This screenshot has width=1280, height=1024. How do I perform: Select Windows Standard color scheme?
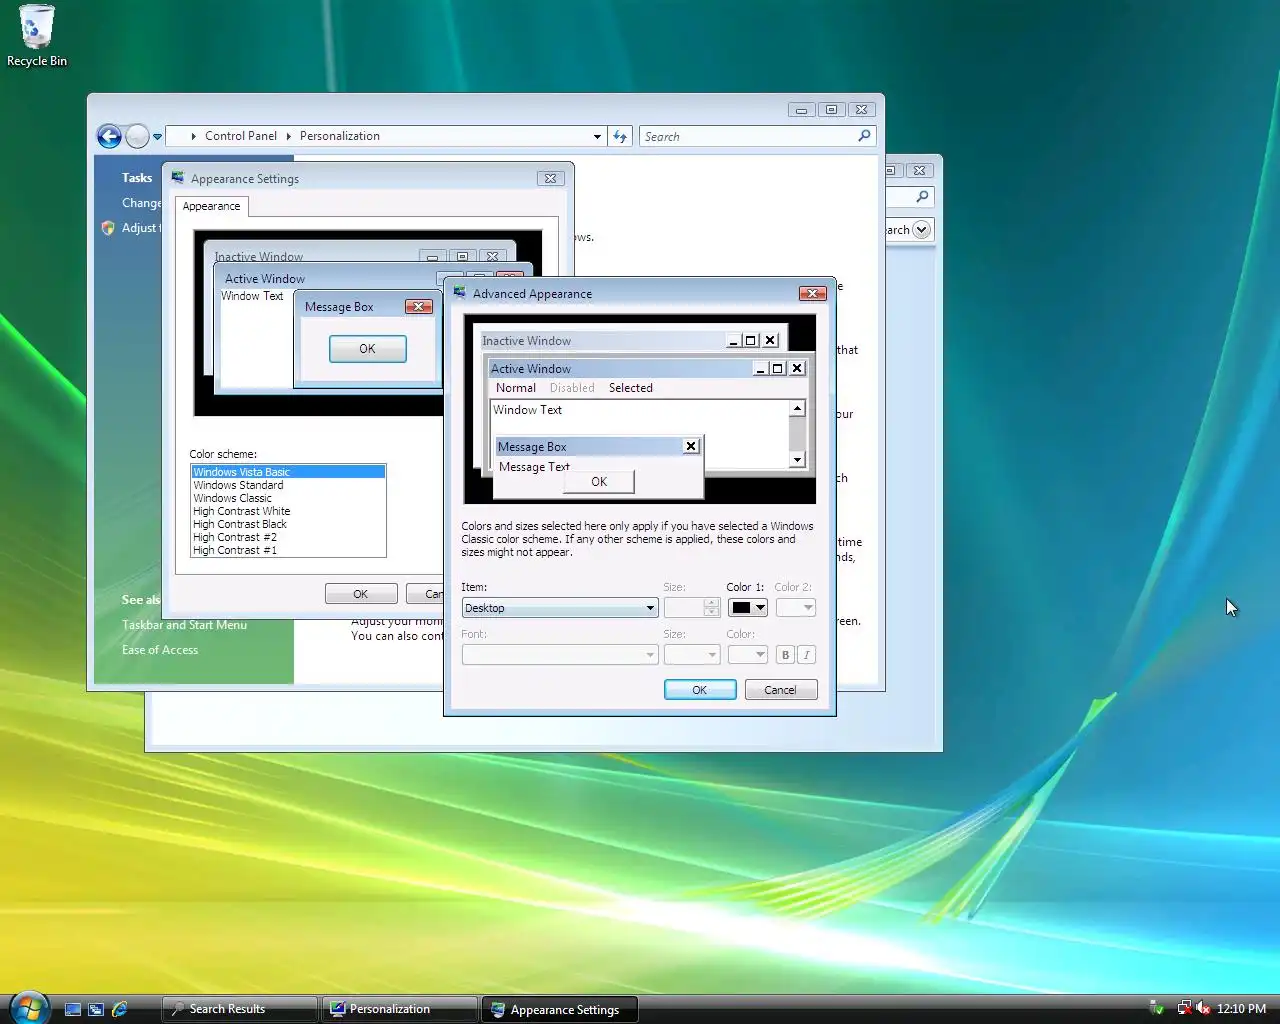288,485
